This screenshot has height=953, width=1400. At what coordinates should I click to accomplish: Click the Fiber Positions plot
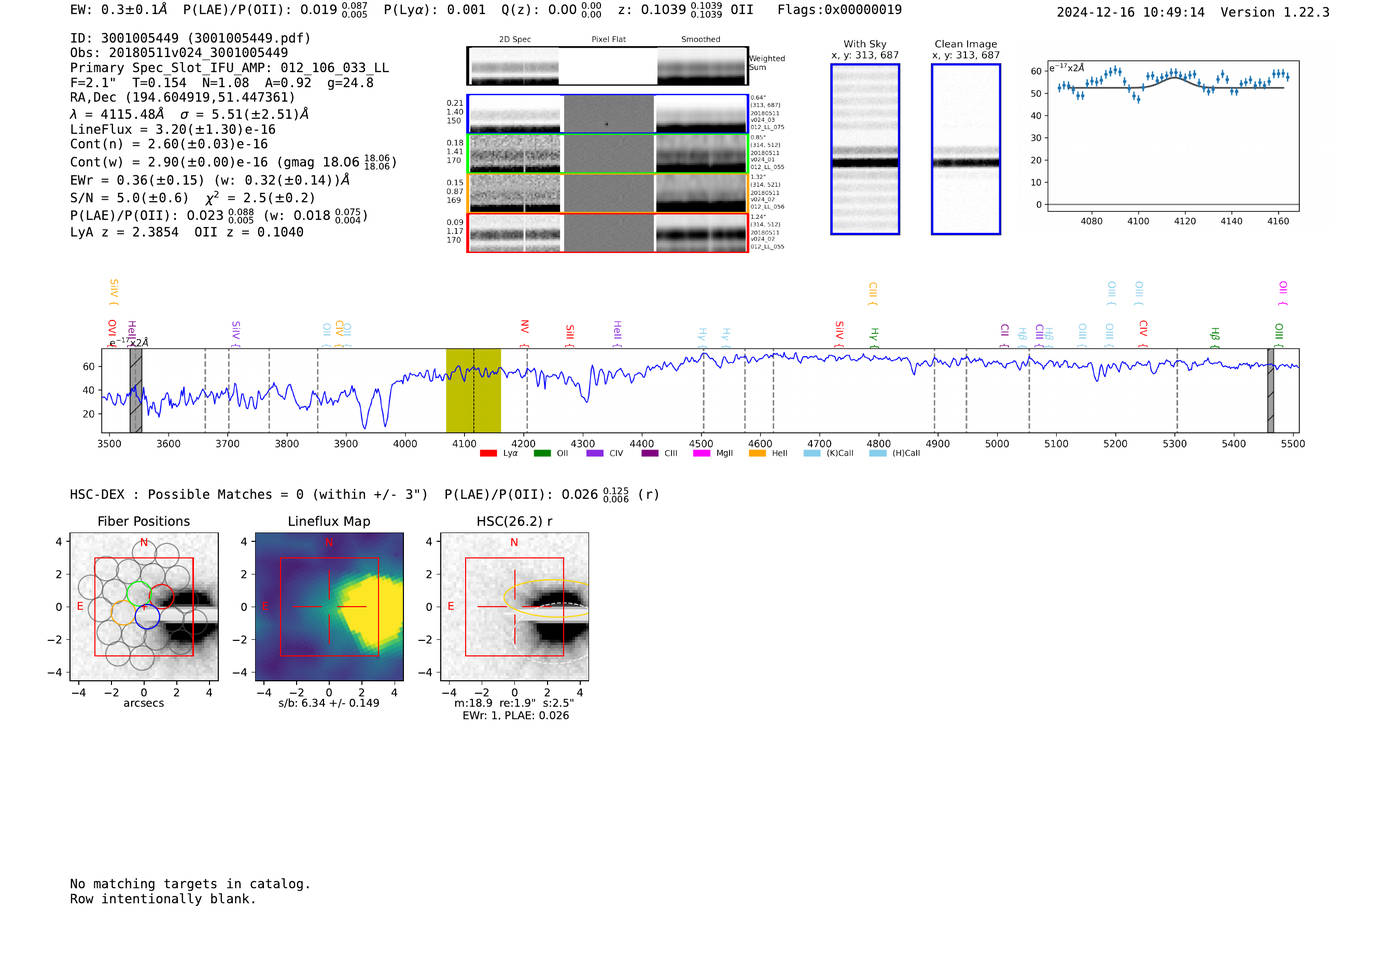[144, 607]
